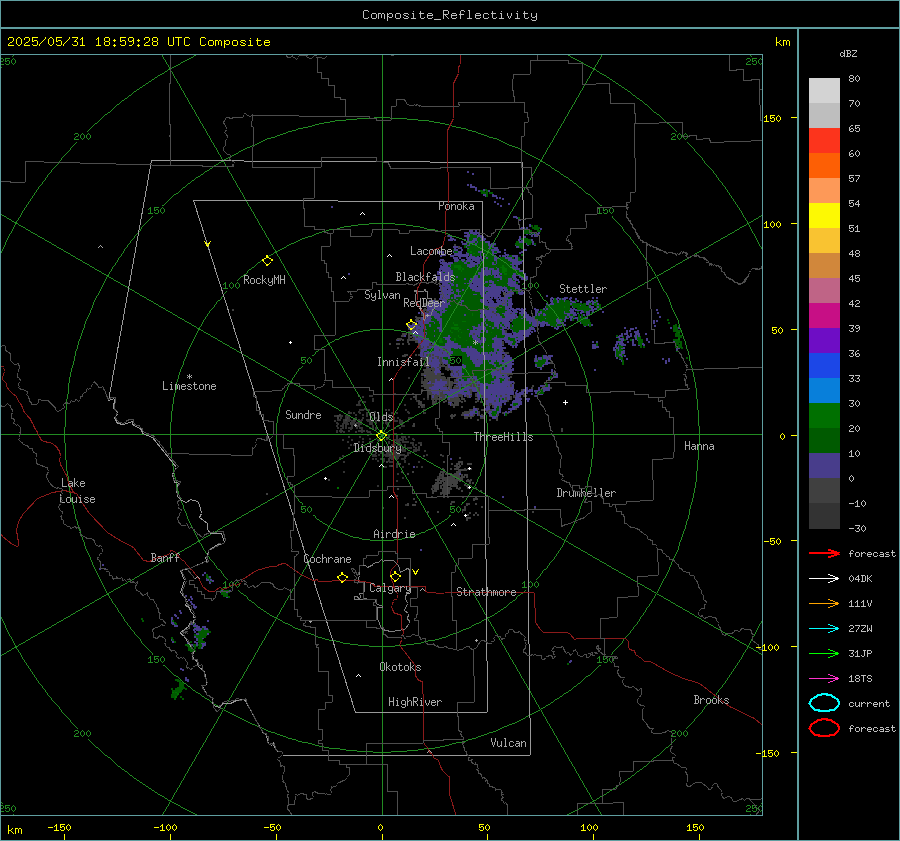Click the Limestone label
Viewport: 900px width, 841px height.
189,386
